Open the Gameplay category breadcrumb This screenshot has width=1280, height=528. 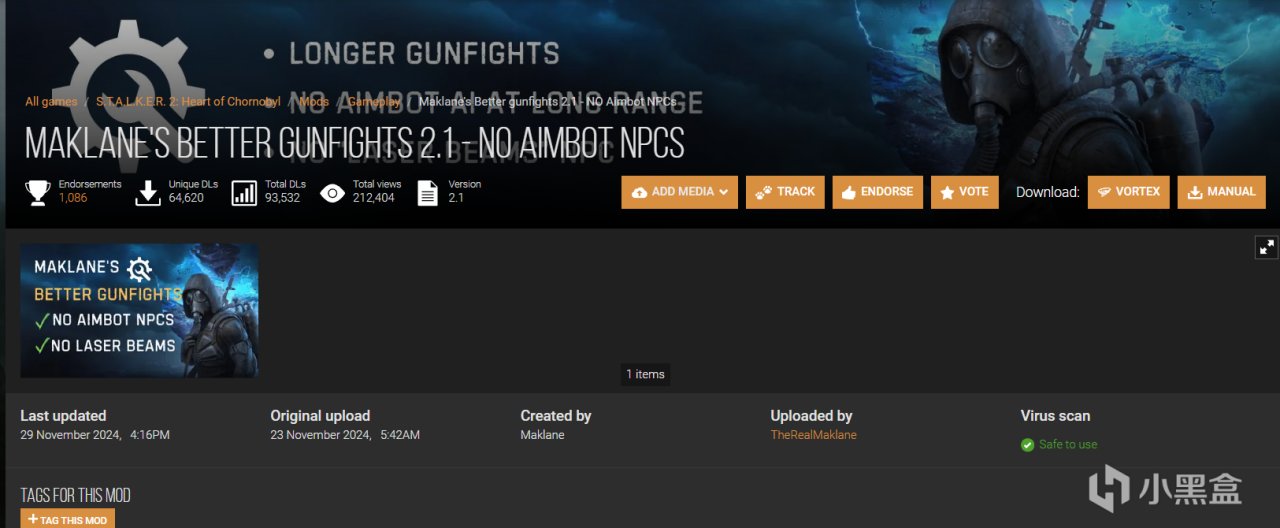click(374, 102)
